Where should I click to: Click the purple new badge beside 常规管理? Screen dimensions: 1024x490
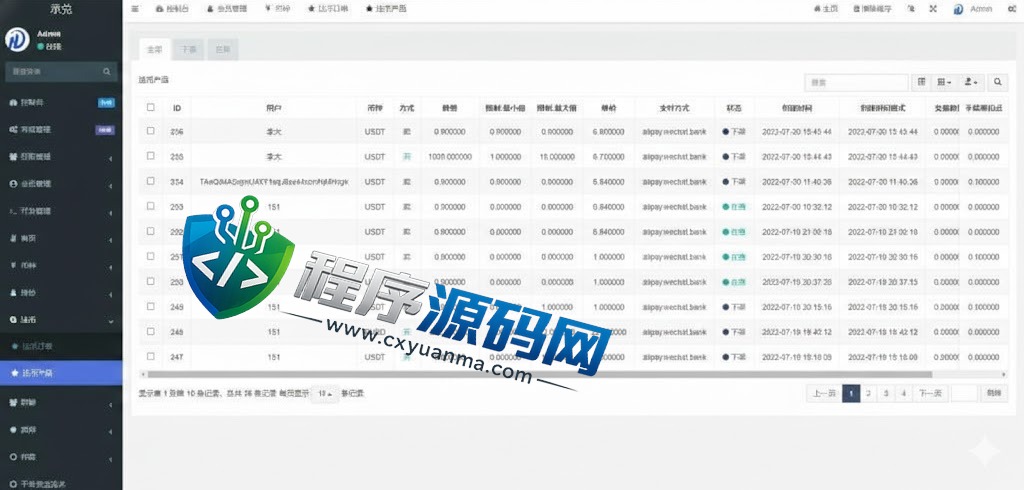pyautogui.click(x=105, y=130)
